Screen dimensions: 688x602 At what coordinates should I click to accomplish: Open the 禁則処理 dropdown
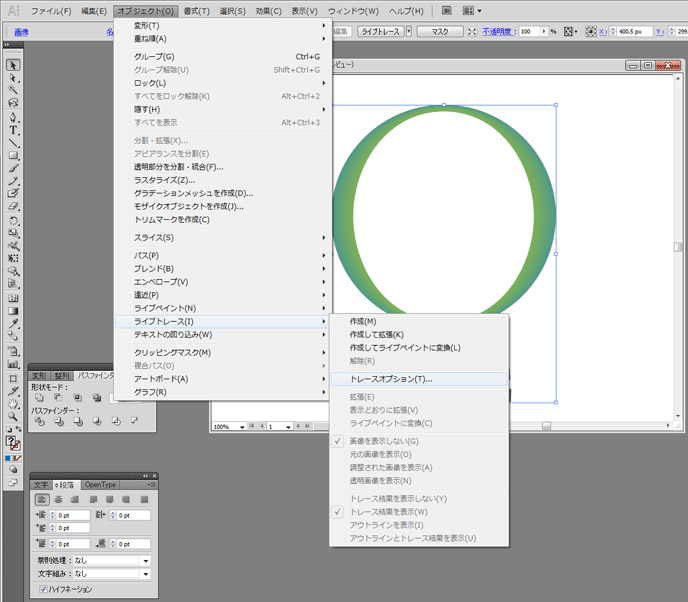(x=145, y=561)
